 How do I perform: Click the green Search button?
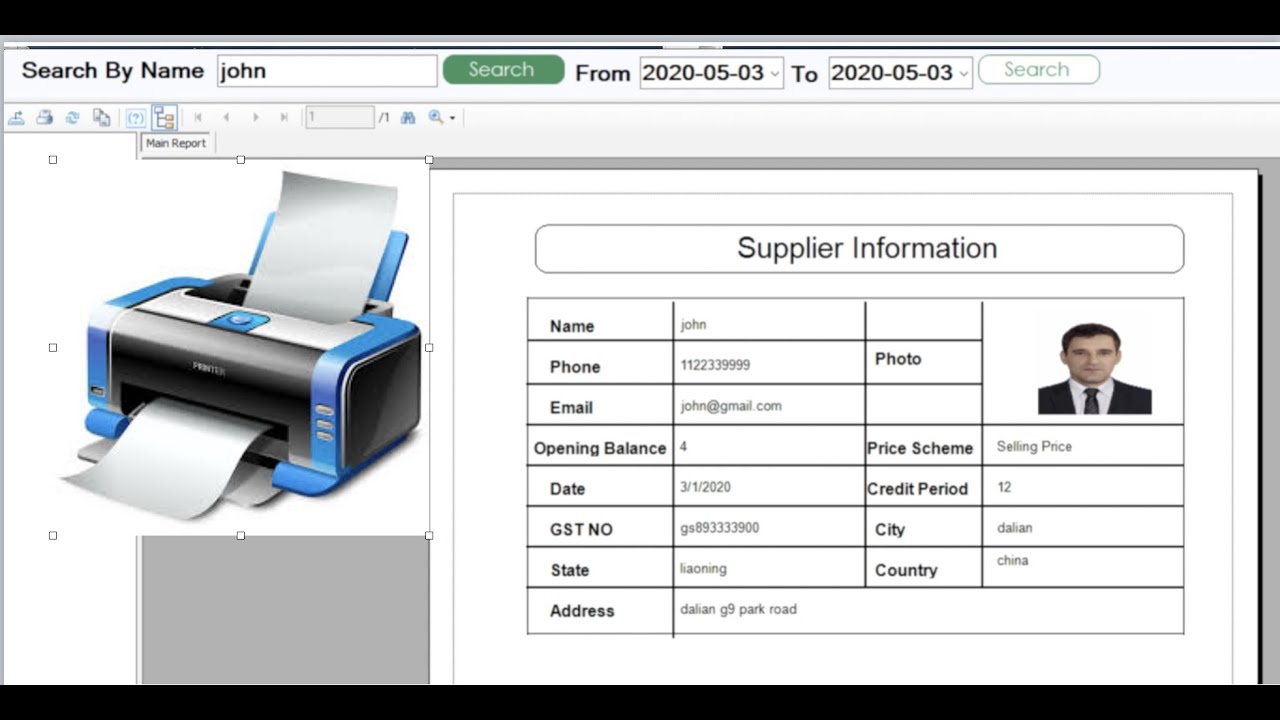(x=503, y=69)
